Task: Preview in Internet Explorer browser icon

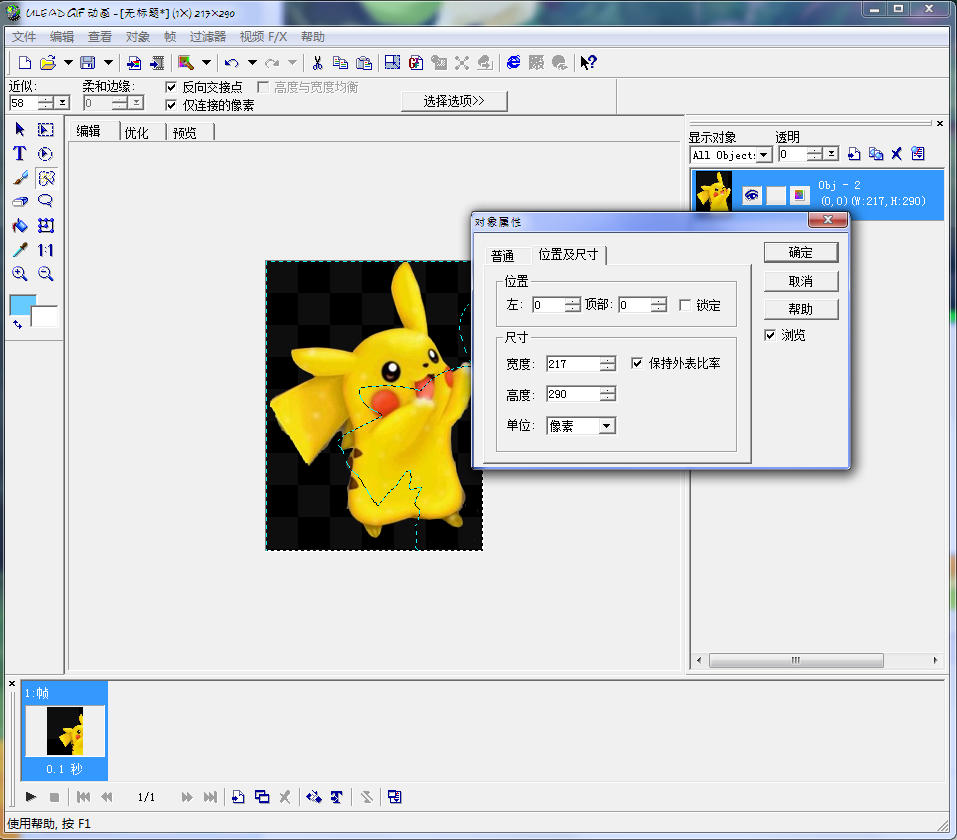Action: [514, 62]
